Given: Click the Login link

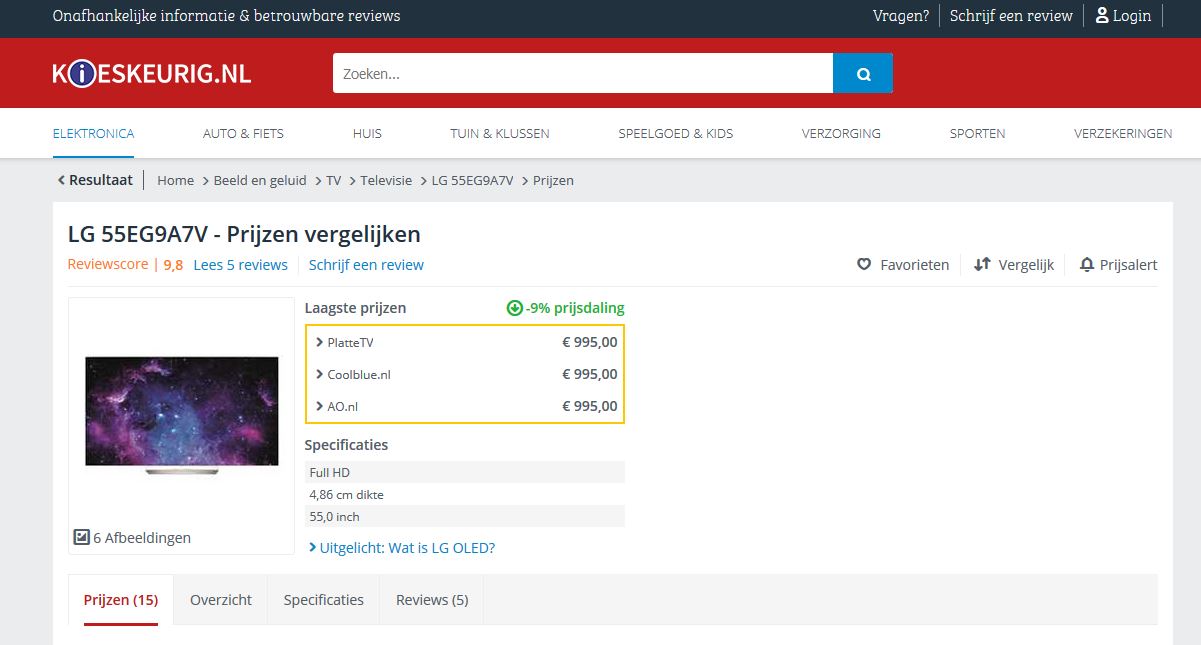Looking at the screenshot, I should 1132,15.
